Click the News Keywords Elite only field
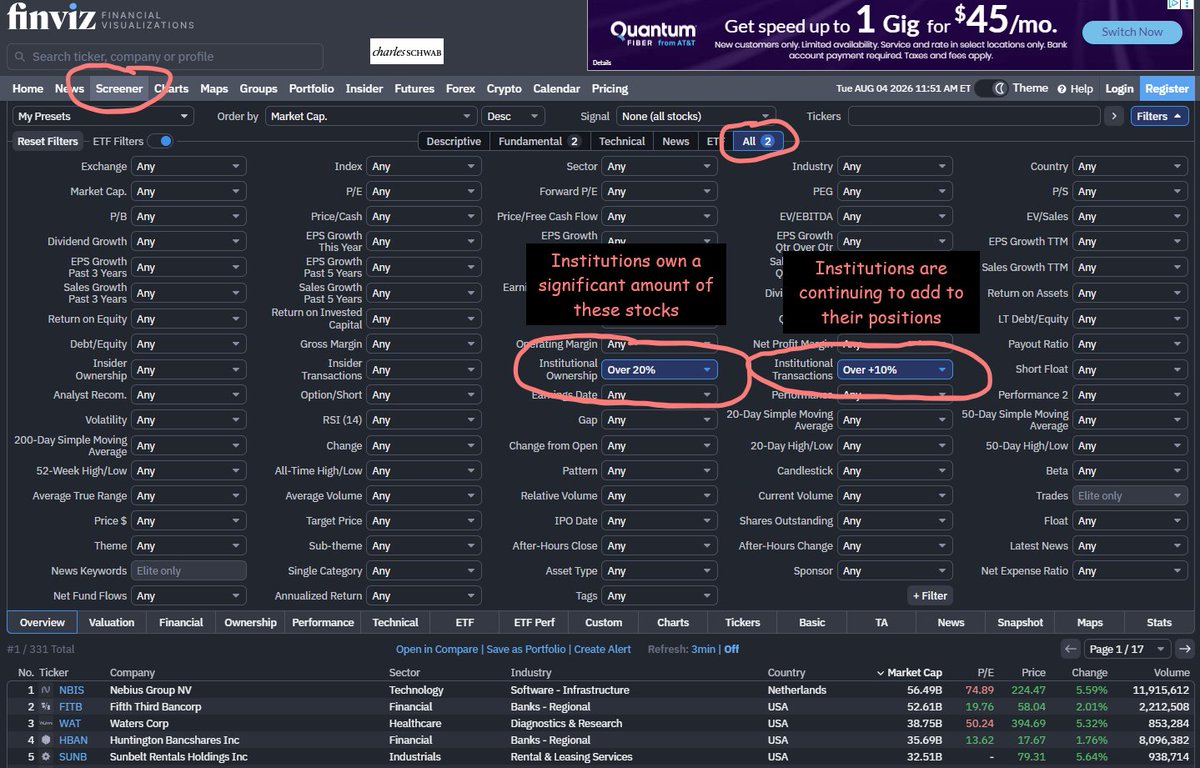 click(x=189, y=571)
